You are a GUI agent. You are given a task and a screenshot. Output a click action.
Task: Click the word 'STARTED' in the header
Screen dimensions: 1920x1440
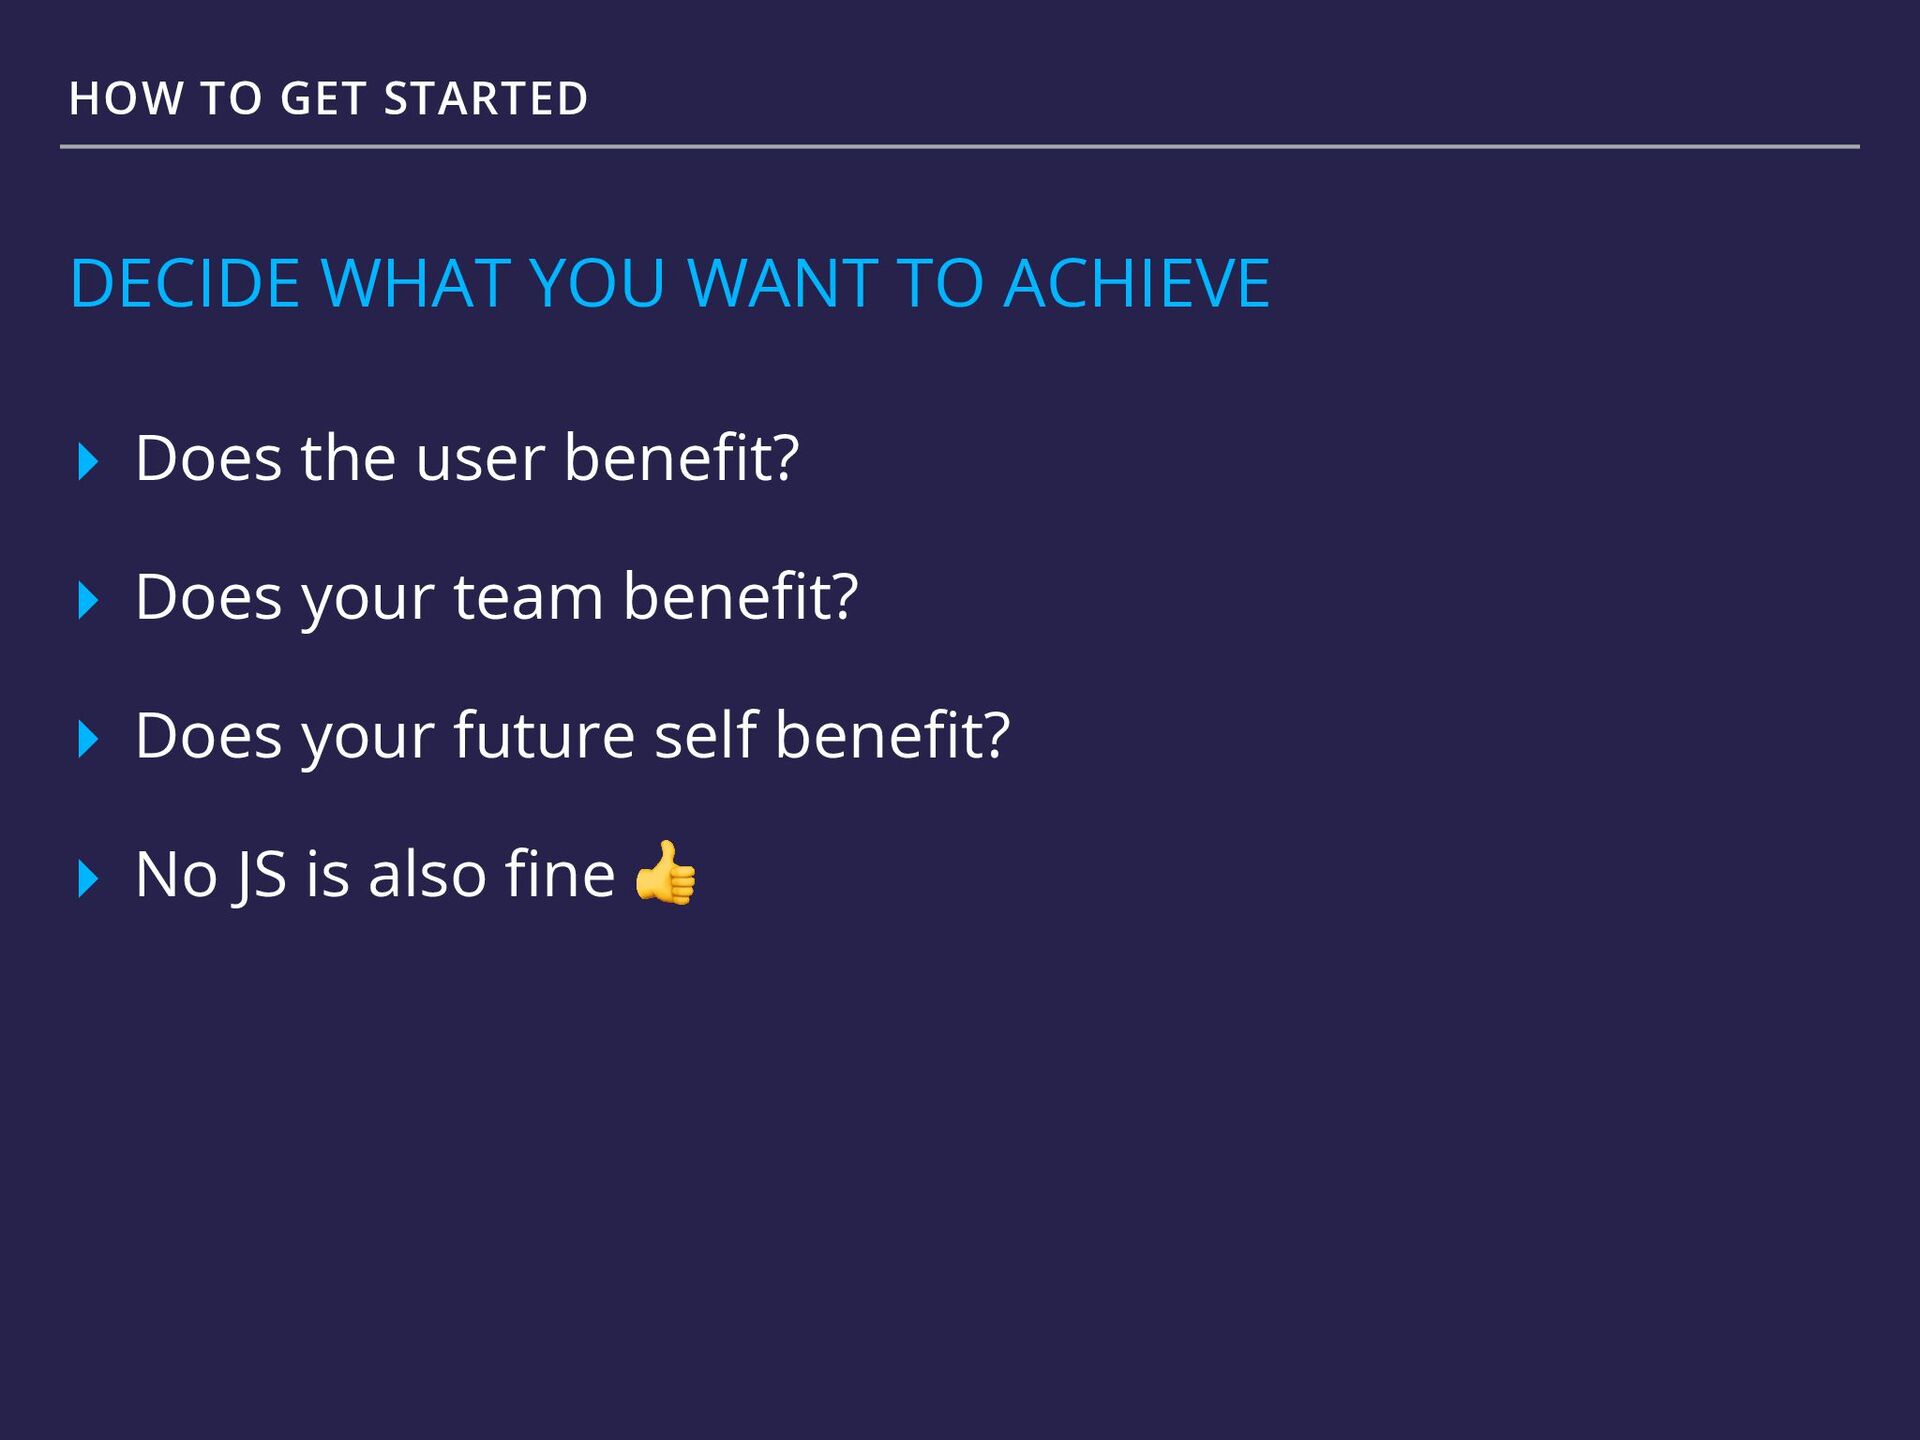(x=486, y=99)
